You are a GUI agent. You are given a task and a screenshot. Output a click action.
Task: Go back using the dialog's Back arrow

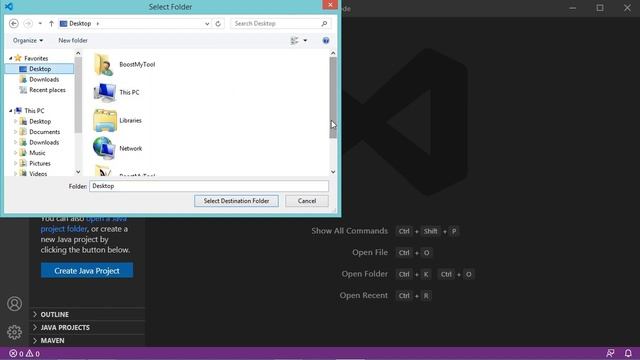[14, 24]
